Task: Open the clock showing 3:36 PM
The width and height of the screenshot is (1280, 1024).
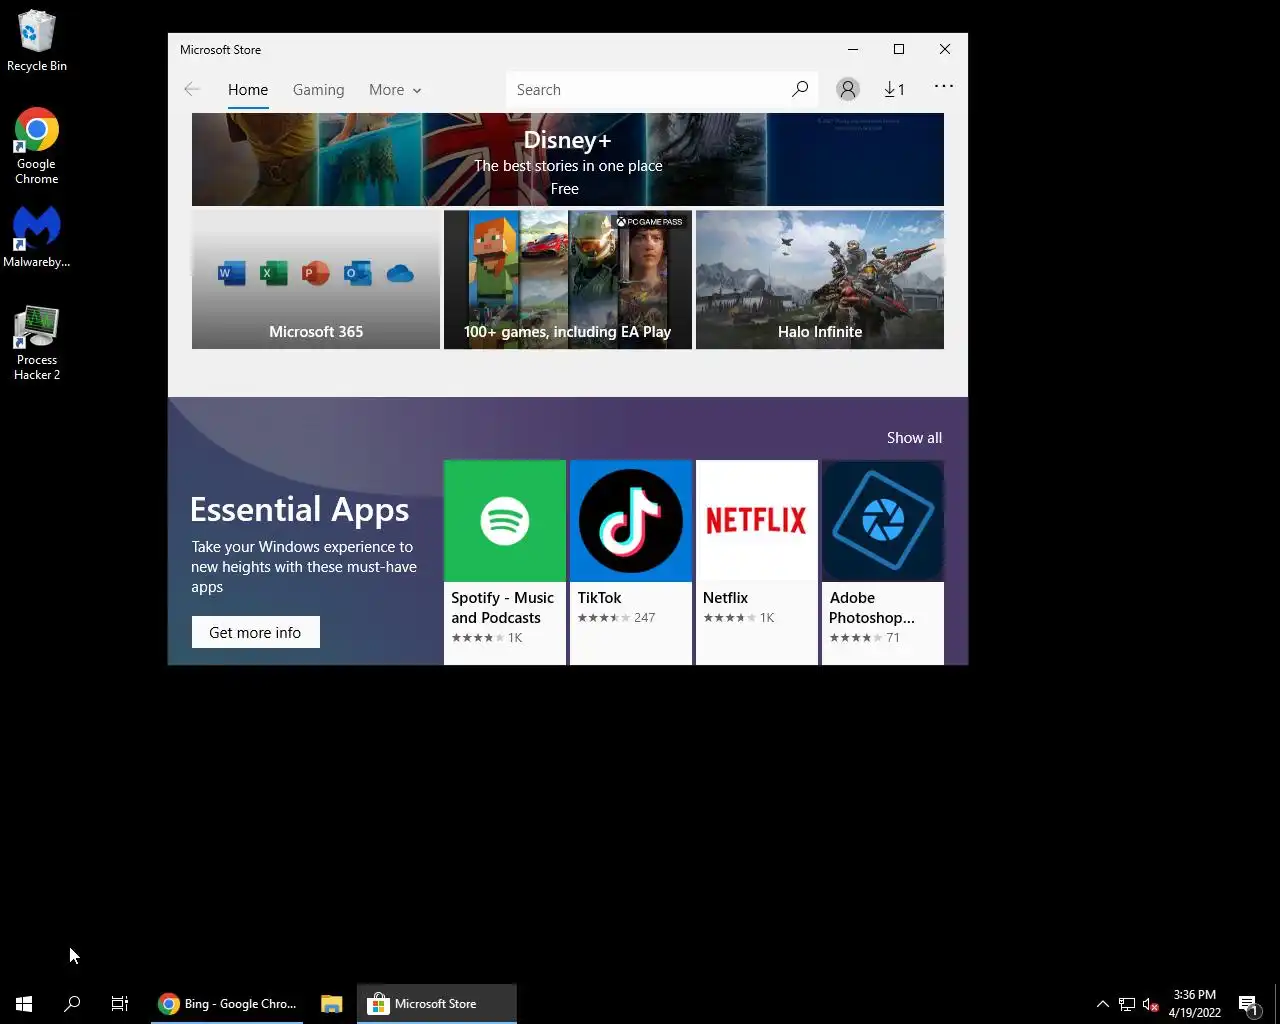Action: pyautogui.click(x=1195, y=1004)
